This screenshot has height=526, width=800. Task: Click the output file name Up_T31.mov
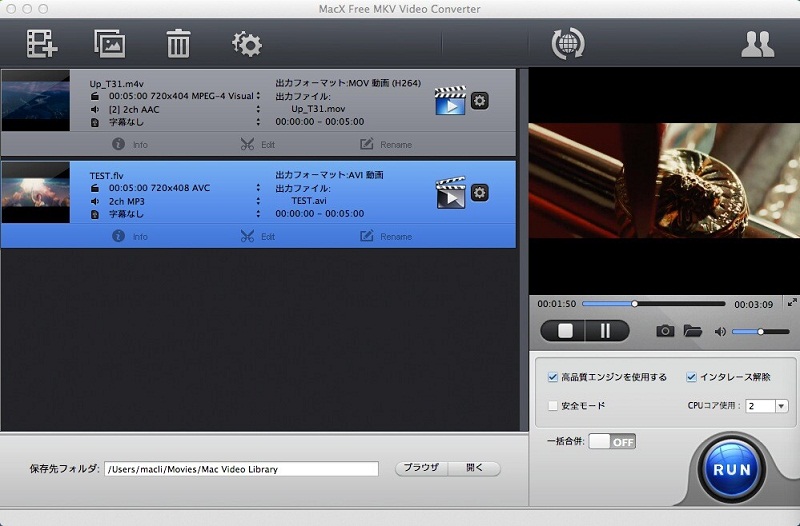point(318,109)
